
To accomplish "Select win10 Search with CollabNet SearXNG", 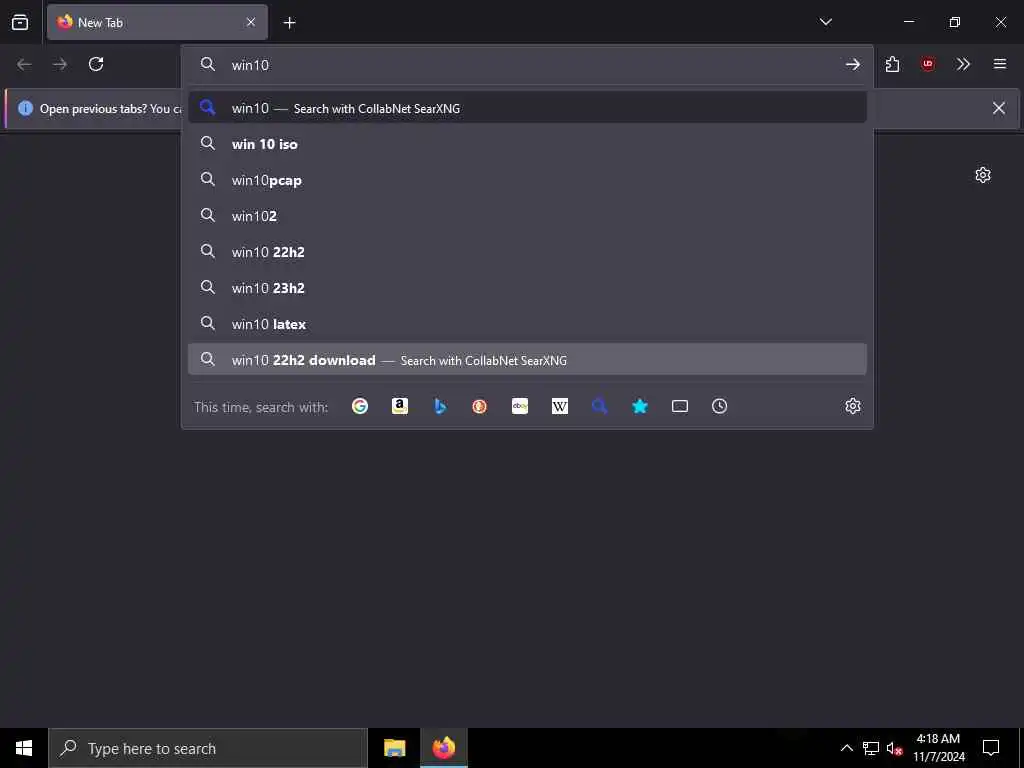I will click(528, 108).
